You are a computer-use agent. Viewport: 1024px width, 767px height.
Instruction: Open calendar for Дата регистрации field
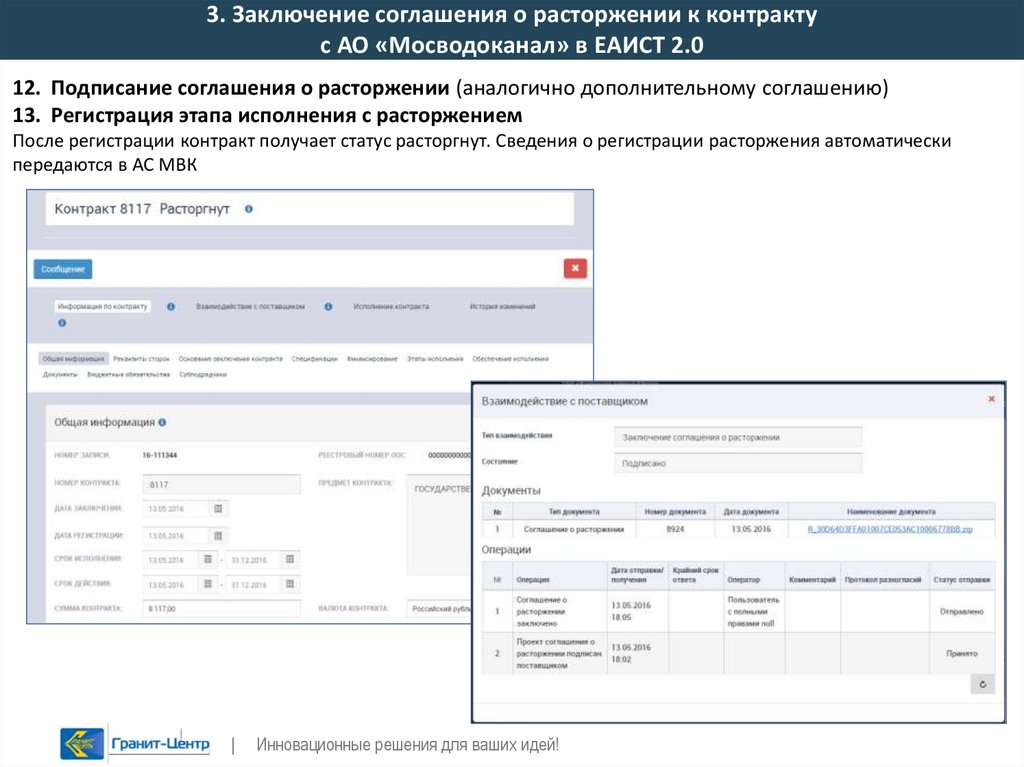point(218,536)
